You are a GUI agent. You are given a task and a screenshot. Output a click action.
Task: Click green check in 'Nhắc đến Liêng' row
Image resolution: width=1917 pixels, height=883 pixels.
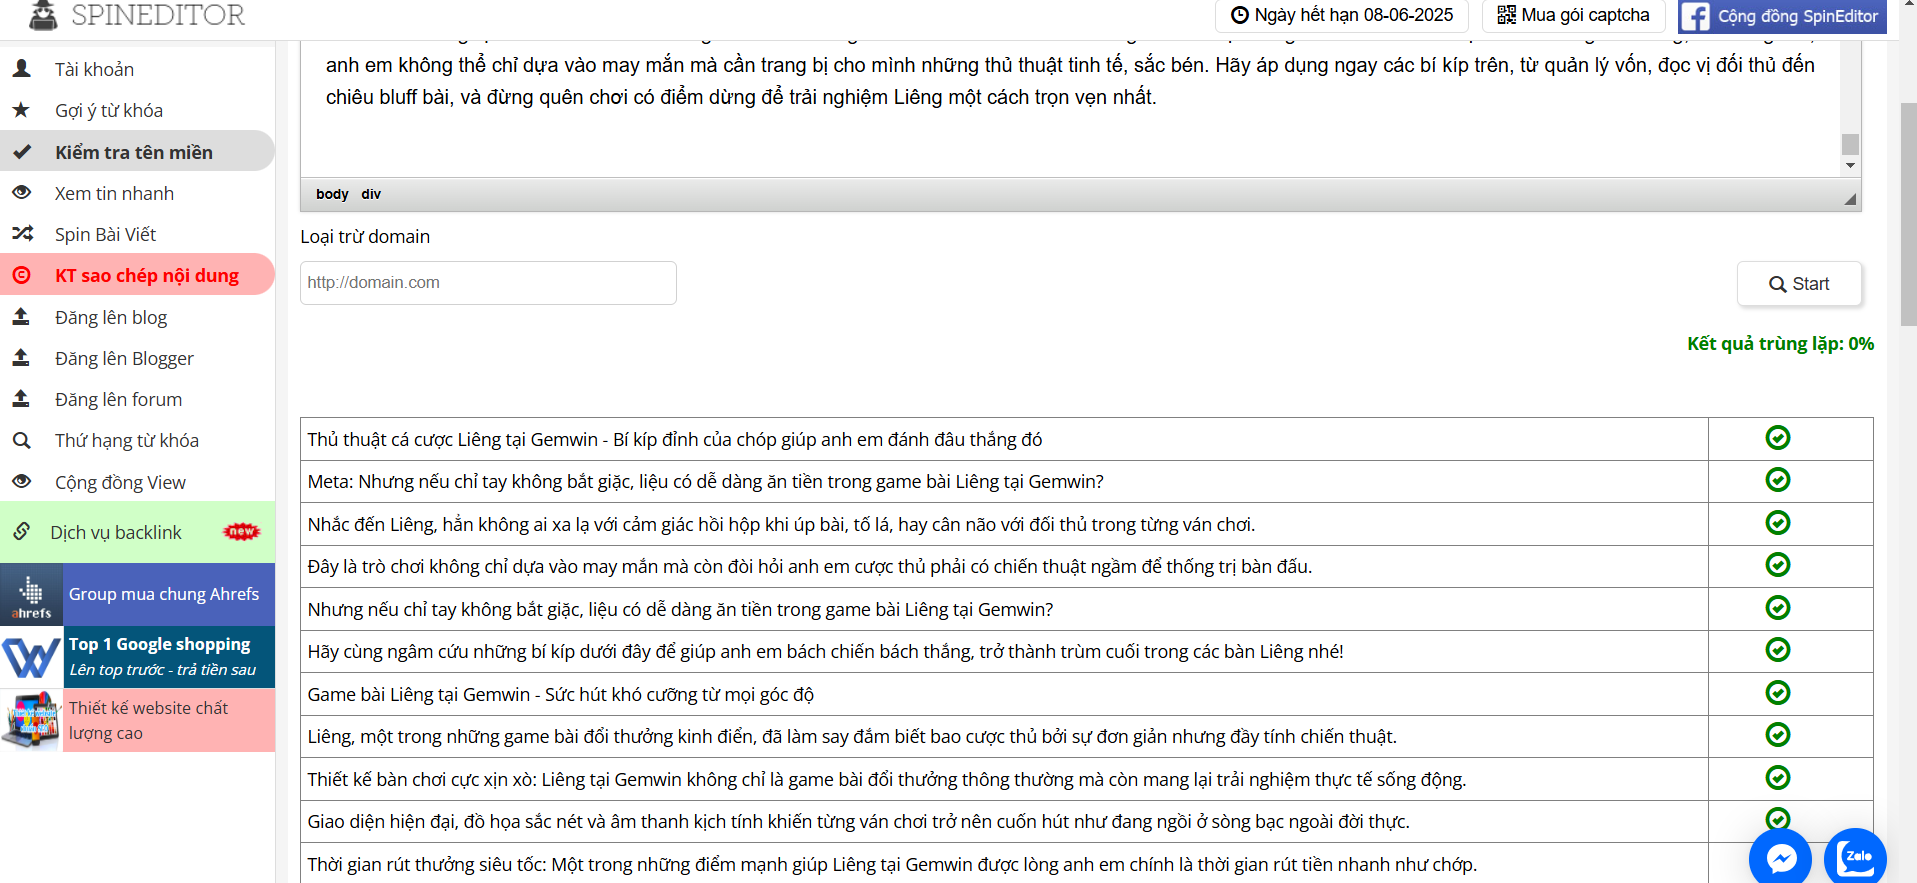pos(1778,523)
